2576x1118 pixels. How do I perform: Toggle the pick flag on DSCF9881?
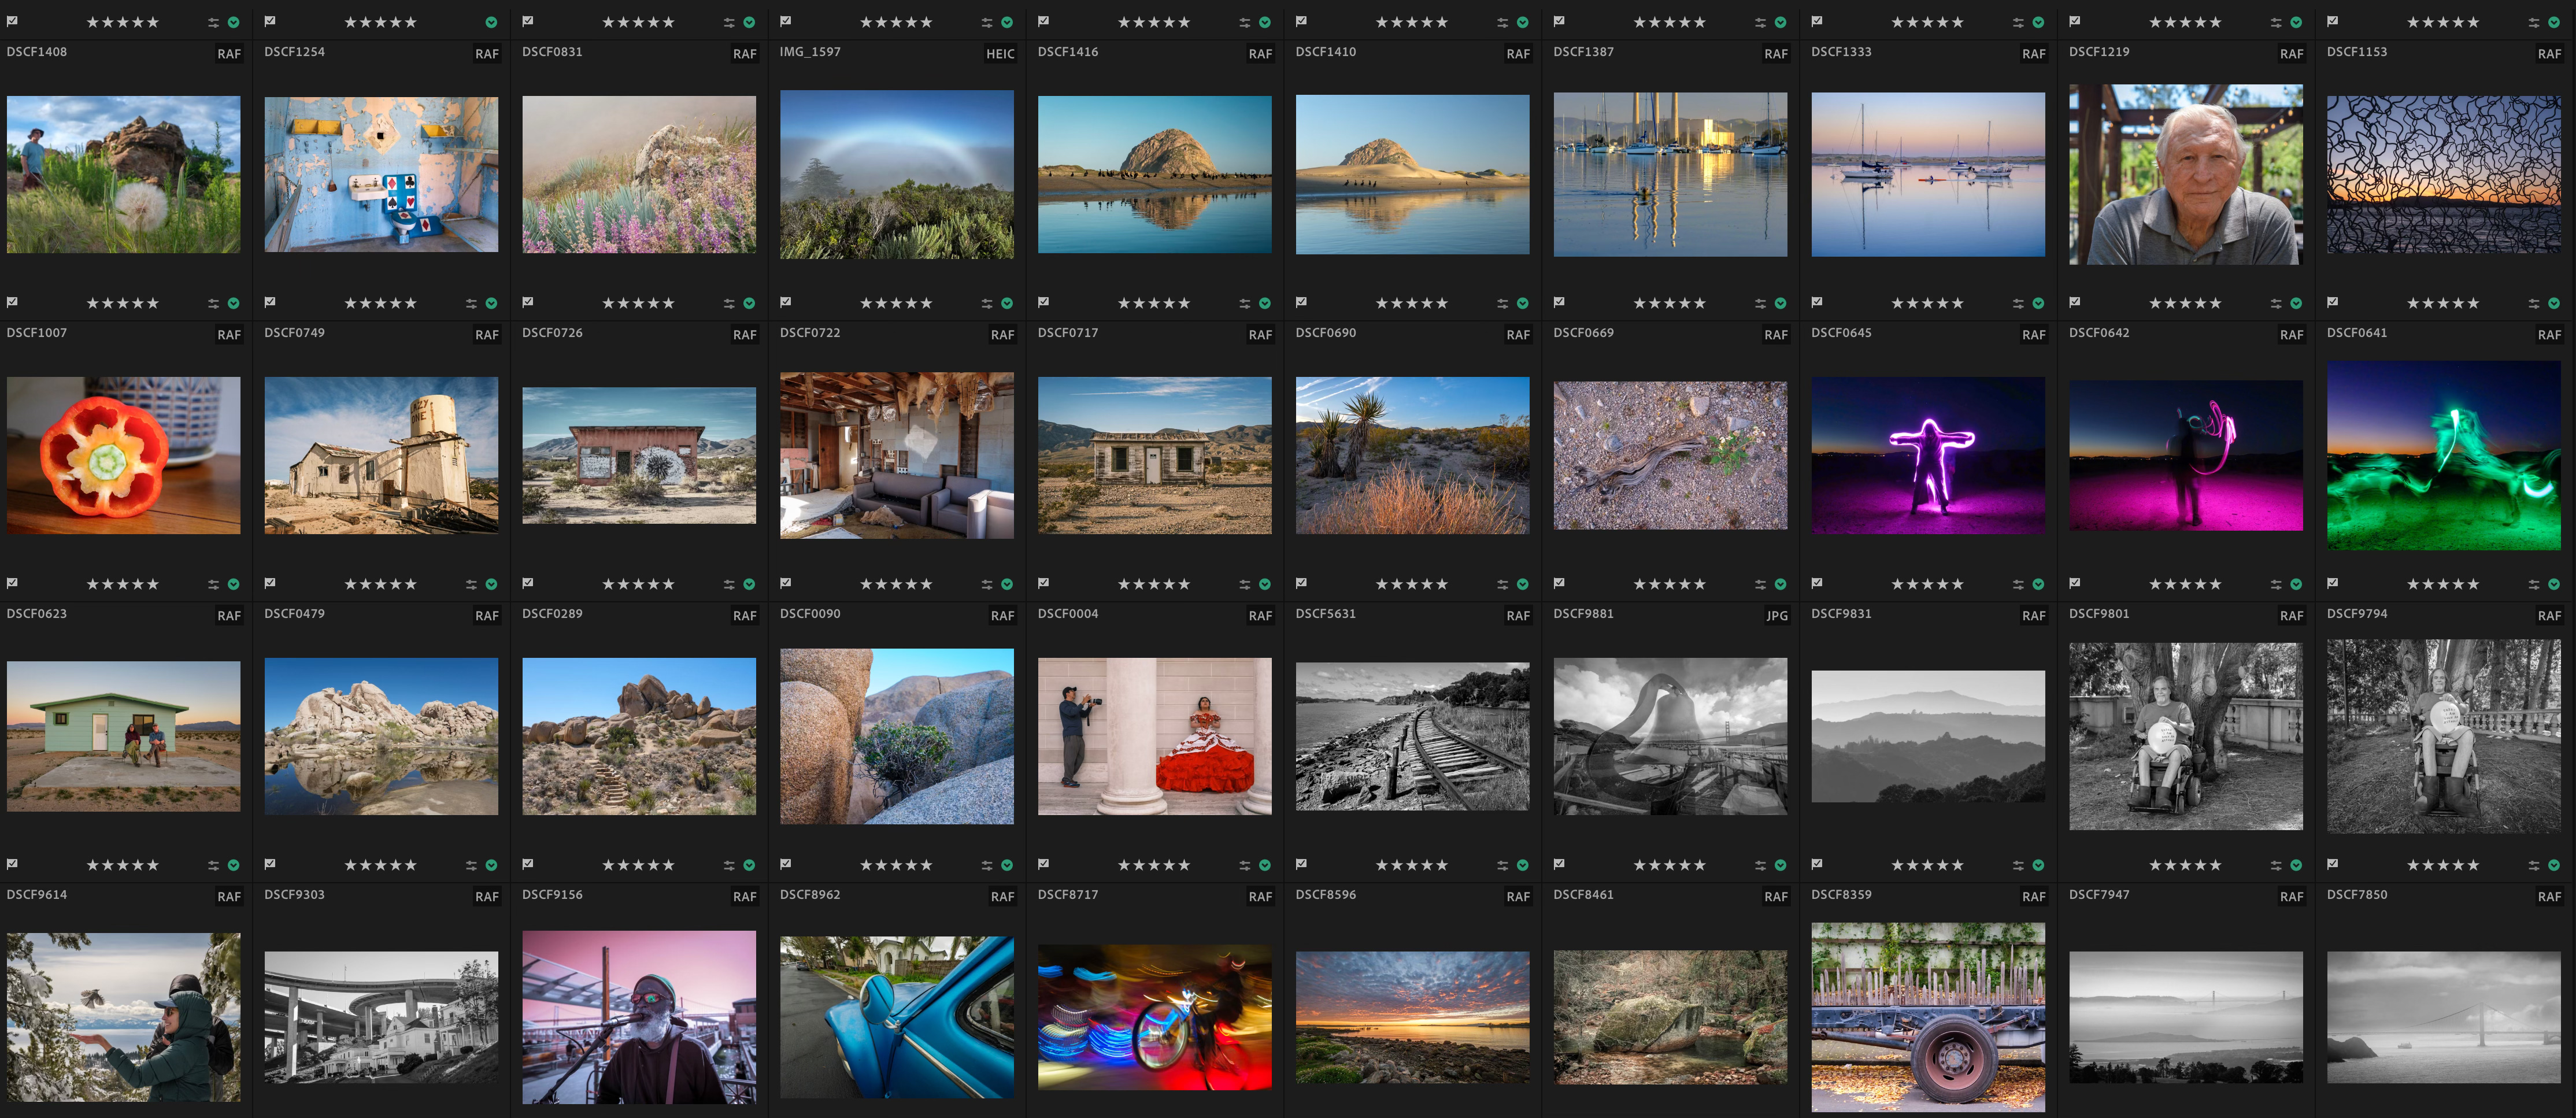[1559, 582]
